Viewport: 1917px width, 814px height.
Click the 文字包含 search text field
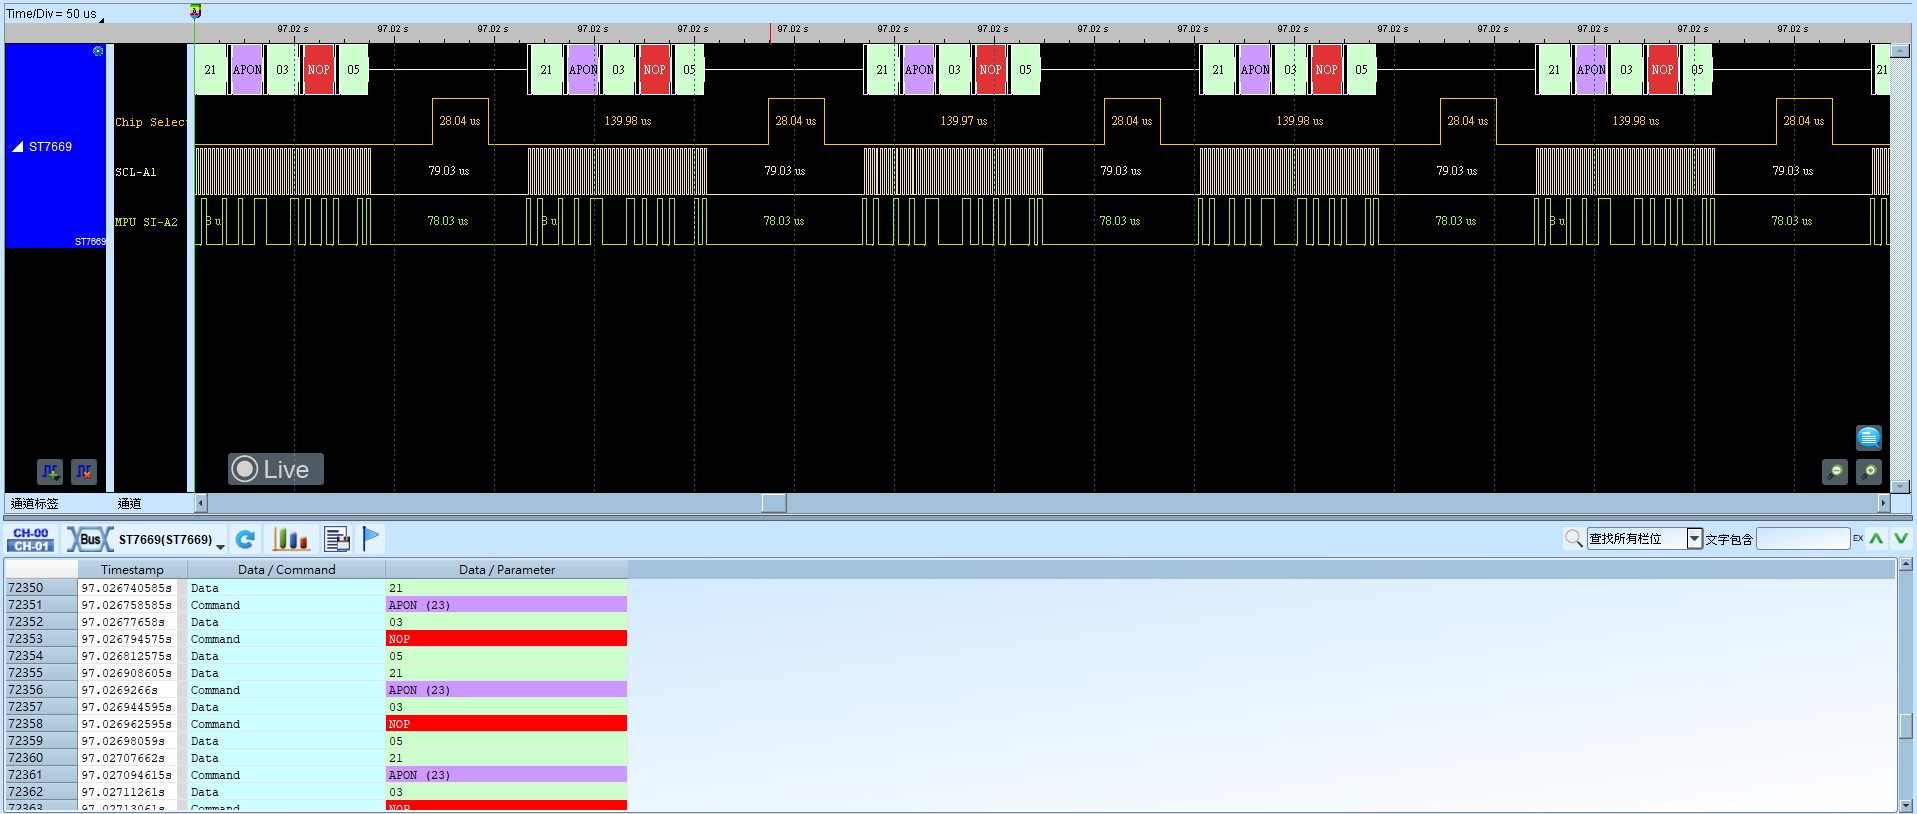[1803, 539]
